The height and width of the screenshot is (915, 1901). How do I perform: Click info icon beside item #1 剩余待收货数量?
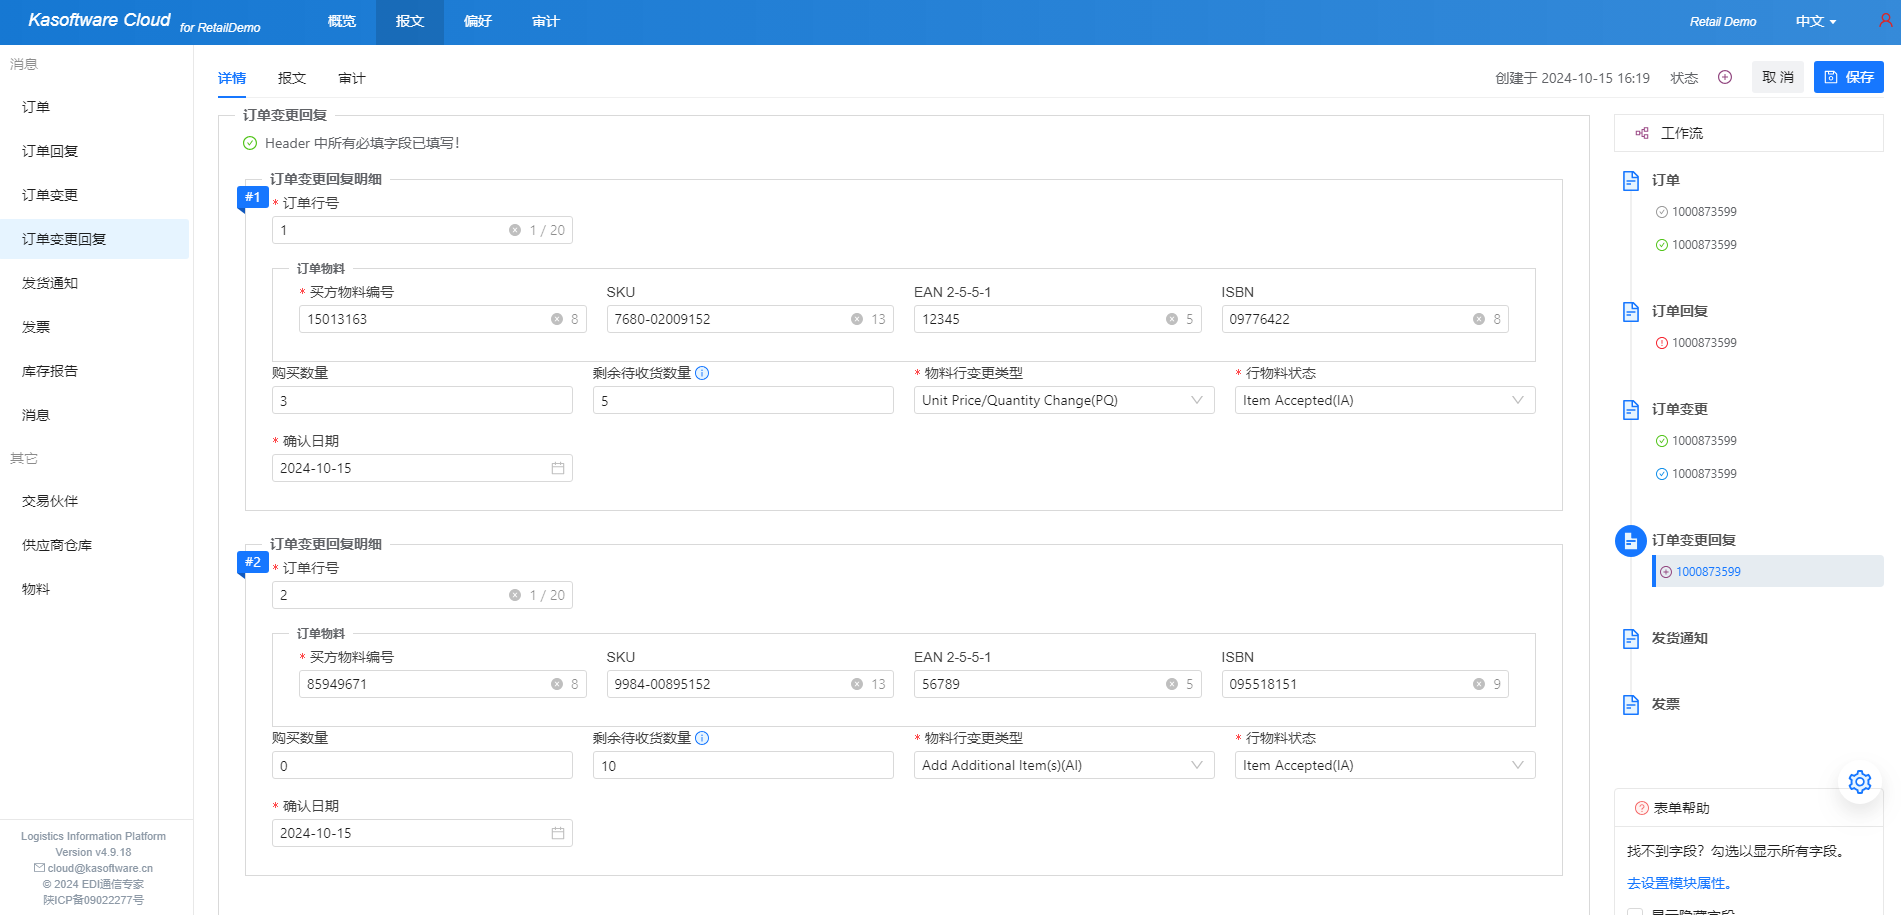702,373
